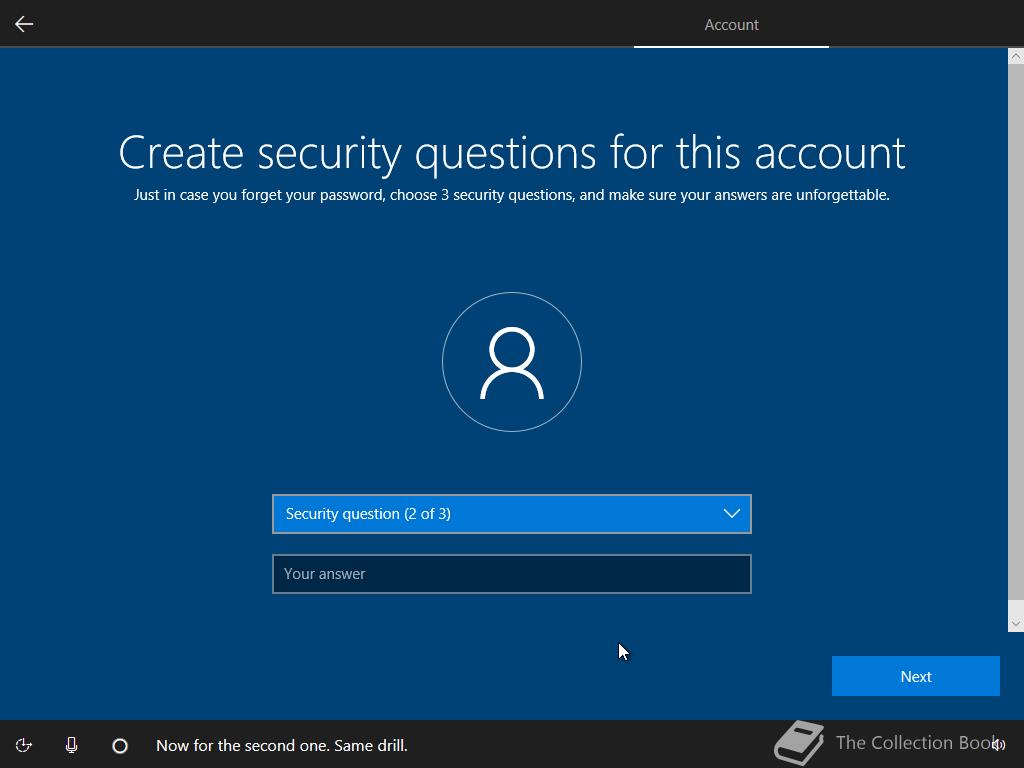This screenshot has width=1024, height=768.
Task: Open the Security question (2 of 3) dropdown
Action: (x=512, y=514)
